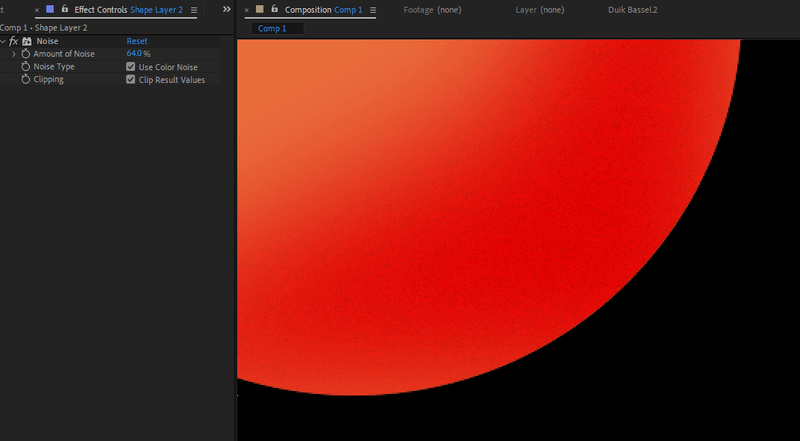800x441 pixels.
Task: Click the Shape Layer 2 link in header
Action: pyautogui.click(x=156, y=10)
